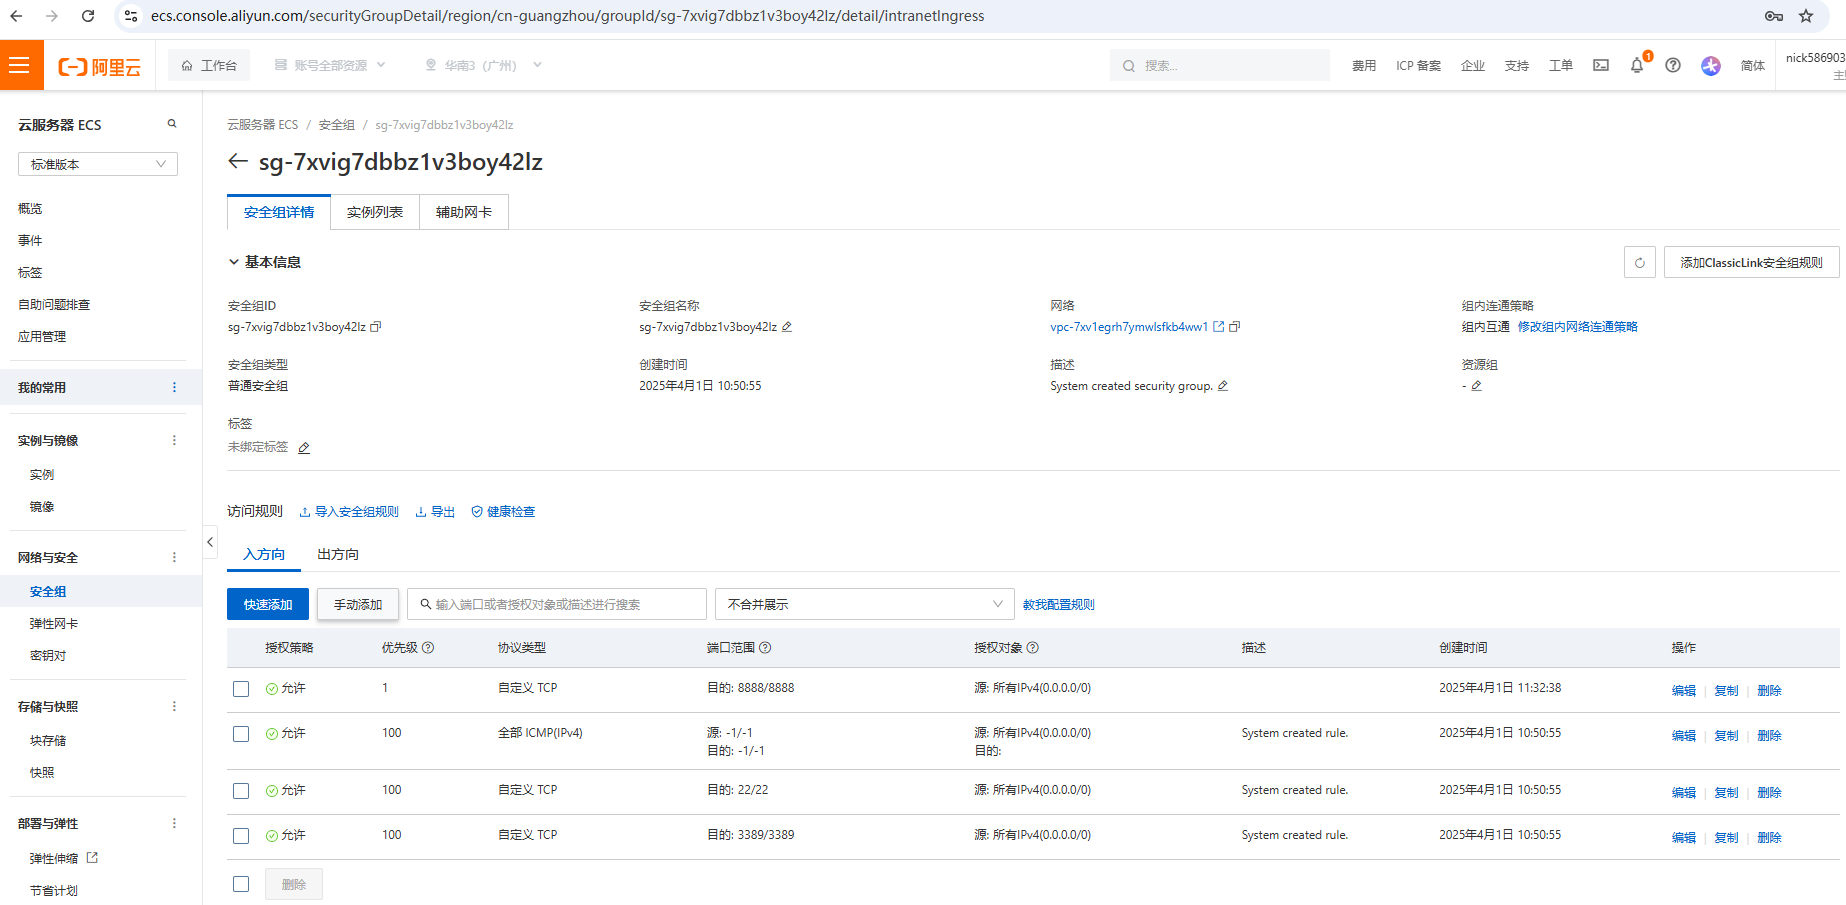Open the 实例列表 tab

pyautogui.click(x=375, y=212)
